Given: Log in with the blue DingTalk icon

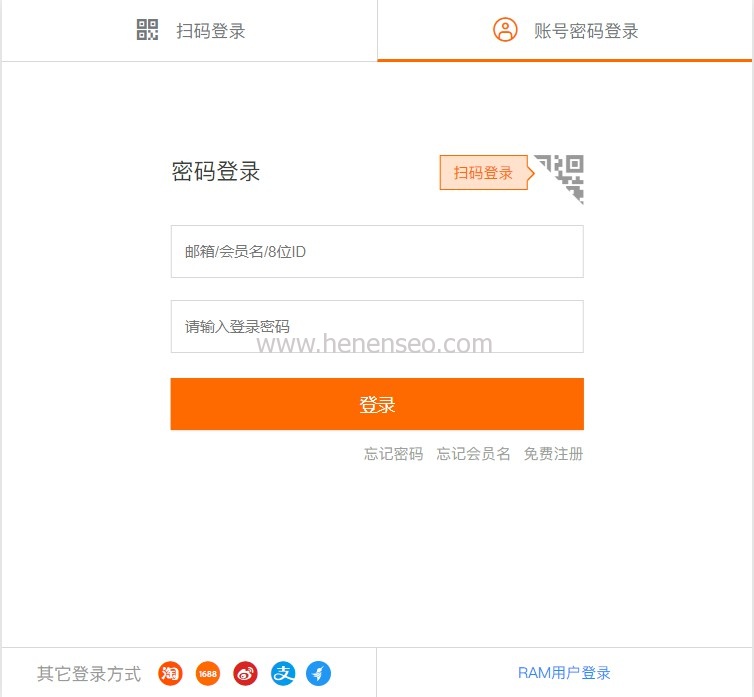Looking at the screenshot, I should pos(318,673).
